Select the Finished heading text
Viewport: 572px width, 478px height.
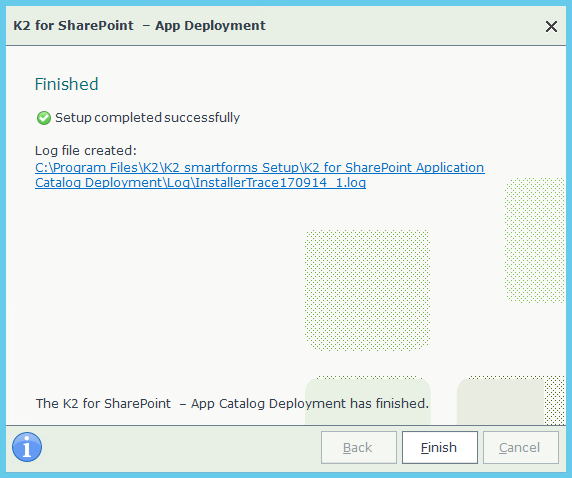click(66, 84)
